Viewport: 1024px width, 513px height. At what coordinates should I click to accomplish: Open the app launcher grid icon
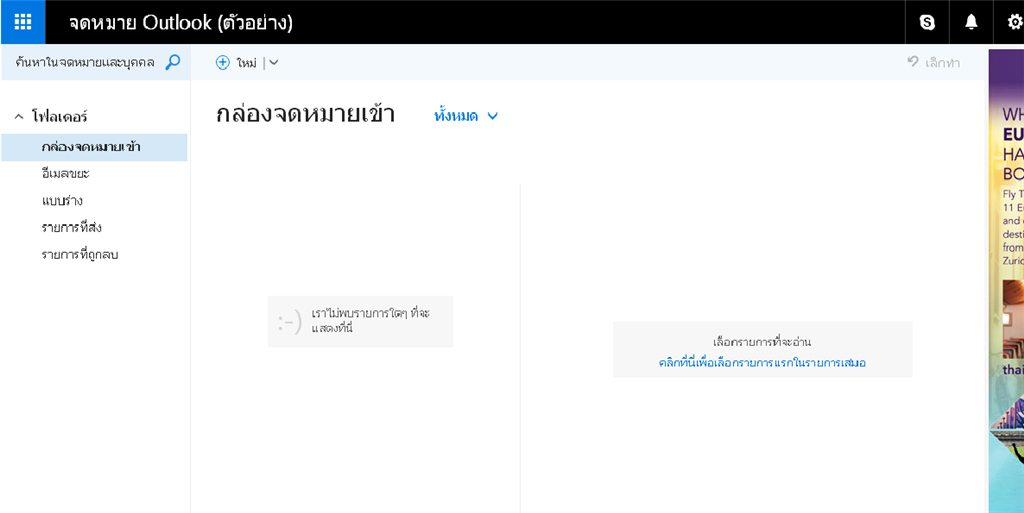23,22
